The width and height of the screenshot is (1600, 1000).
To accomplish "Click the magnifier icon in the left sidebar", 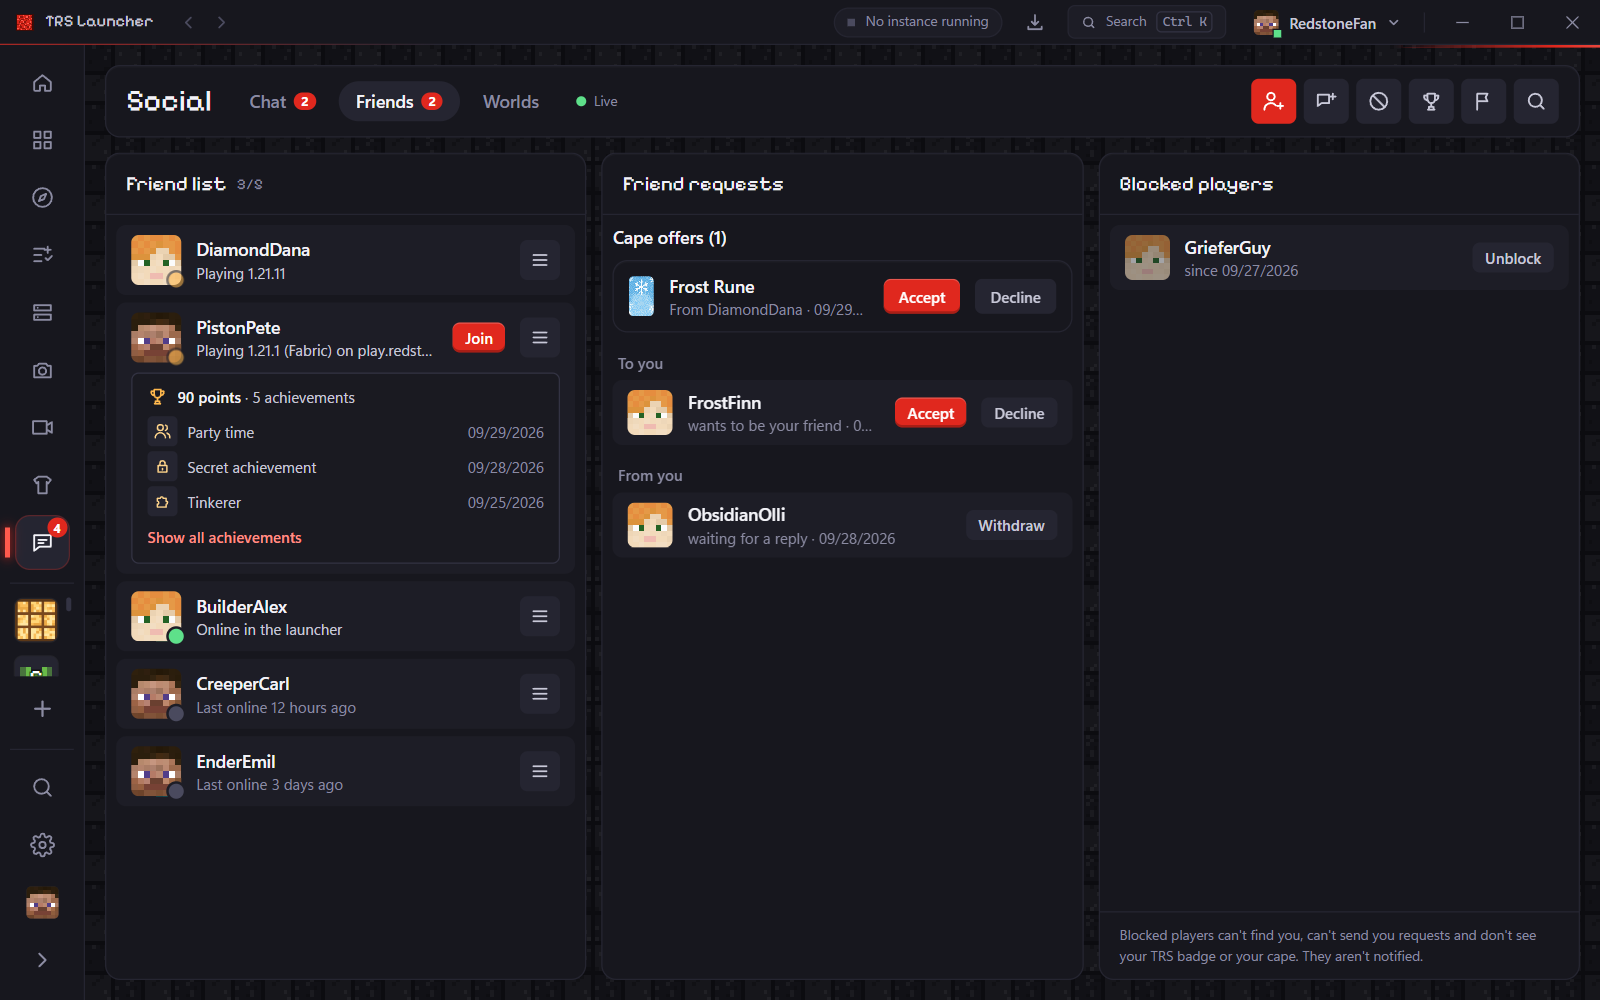I will tap(42, 788).
